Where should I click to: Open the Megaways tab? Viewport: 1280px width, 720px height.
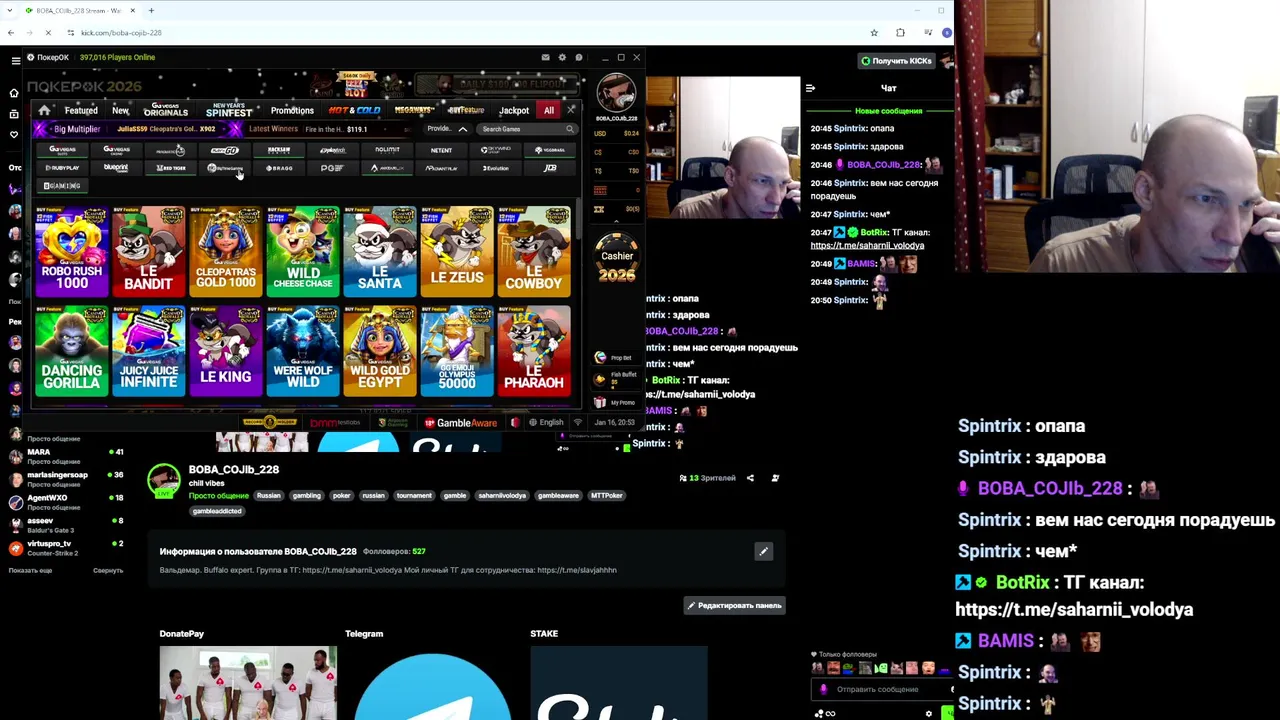414,110
